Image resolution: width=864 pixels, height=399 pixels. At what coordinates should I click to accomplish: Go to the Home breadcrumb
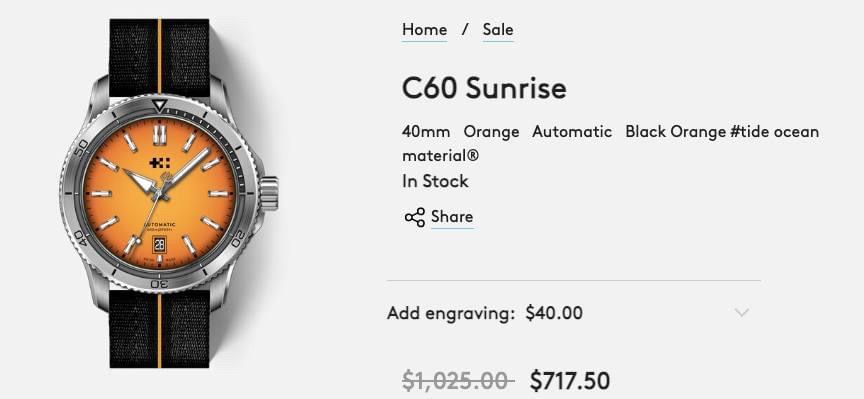(424, 29)
